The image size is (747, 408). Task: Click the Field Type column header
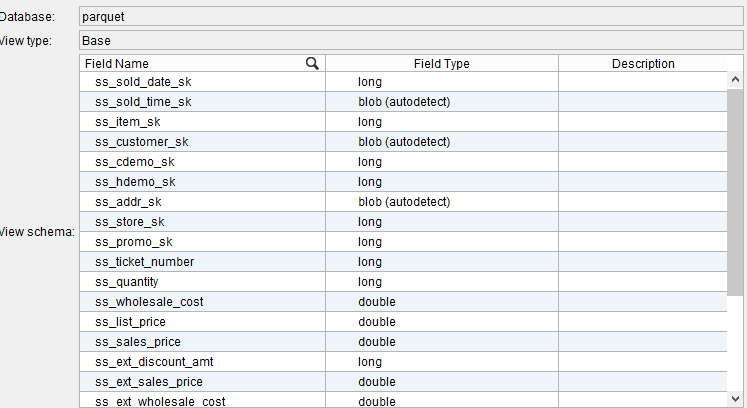[x=442, y=63]
